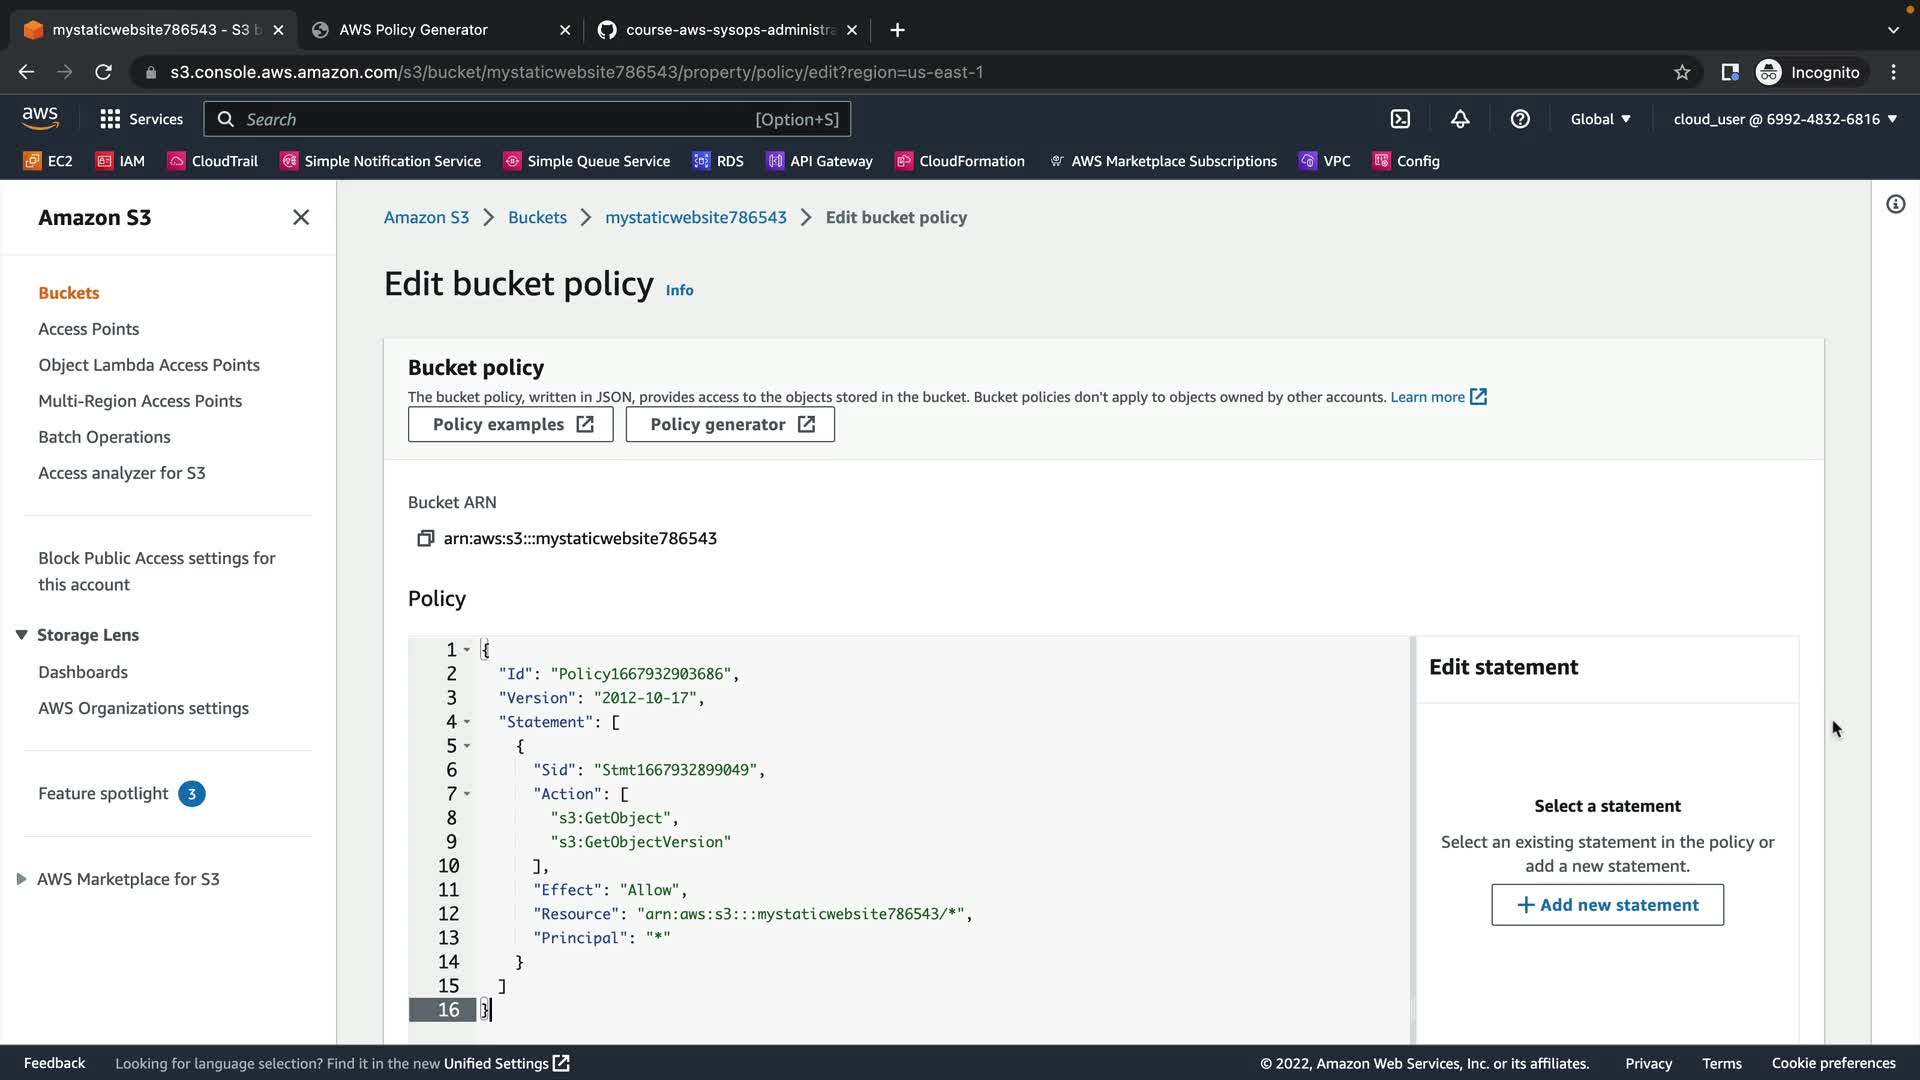
Task: Open Access Points in sidebar
Action: point(88,329)
